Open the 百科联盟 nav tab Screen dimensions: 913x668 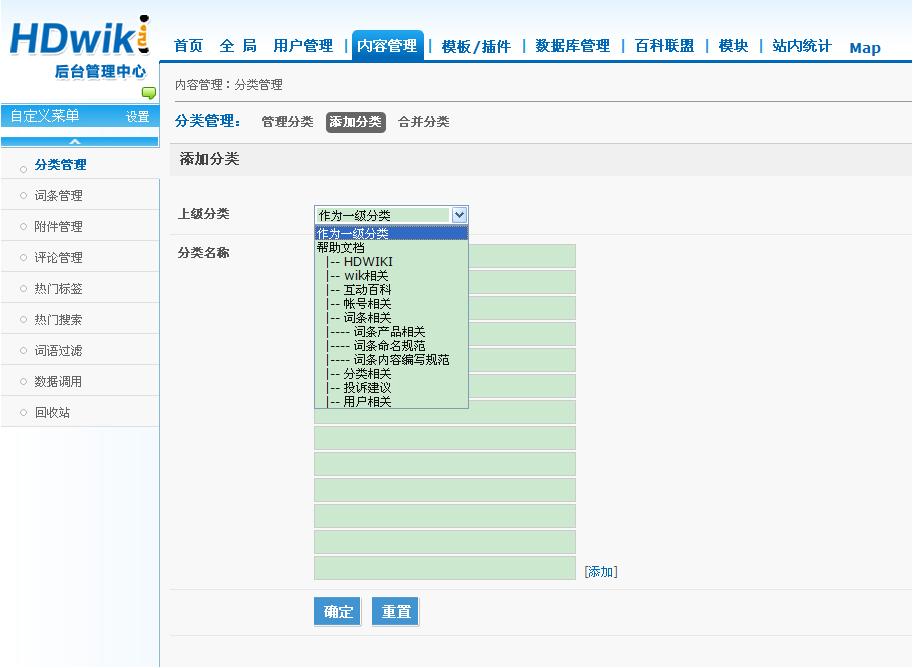coord(664,46)
